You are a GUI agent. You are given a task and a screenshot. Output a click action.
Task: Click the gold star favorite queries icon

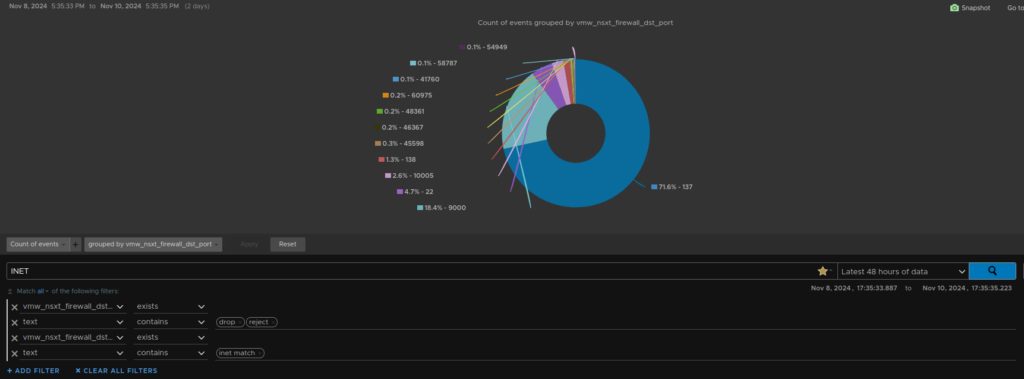pos(822,271)
